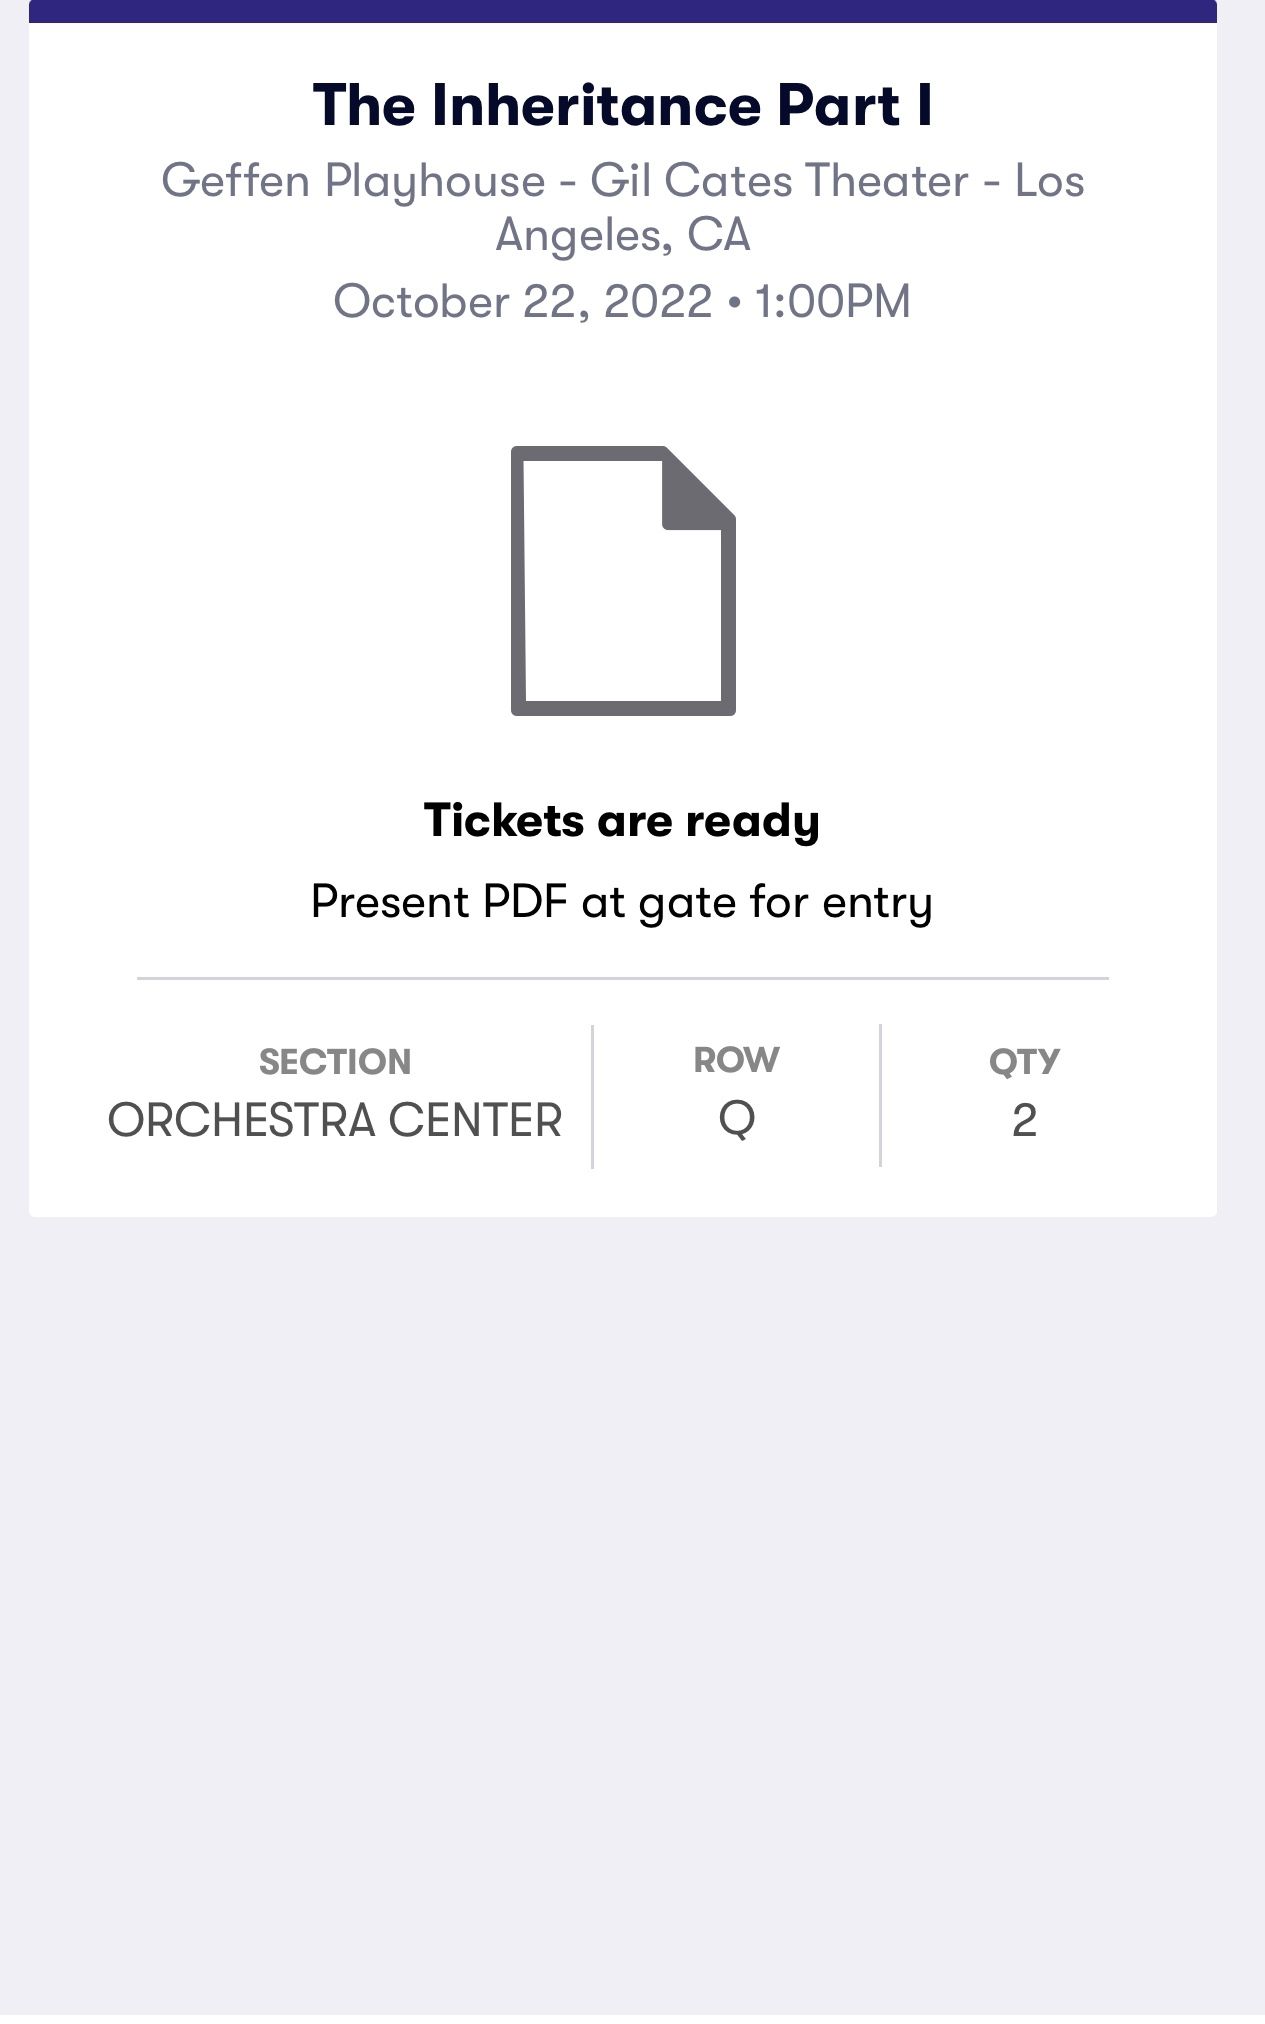Tap the horizontal divider under the PDF message

click(622, 978)
